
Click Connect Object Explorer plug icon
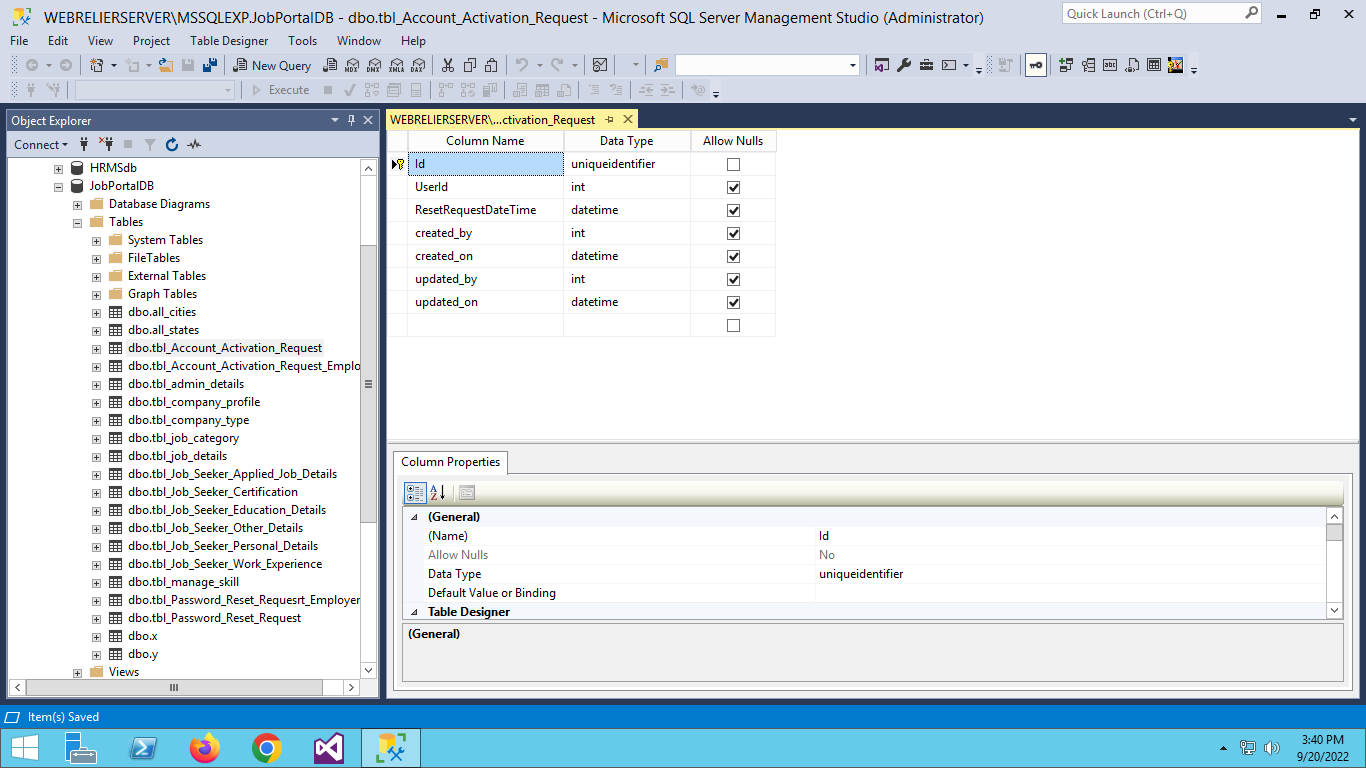coord(84,144)
